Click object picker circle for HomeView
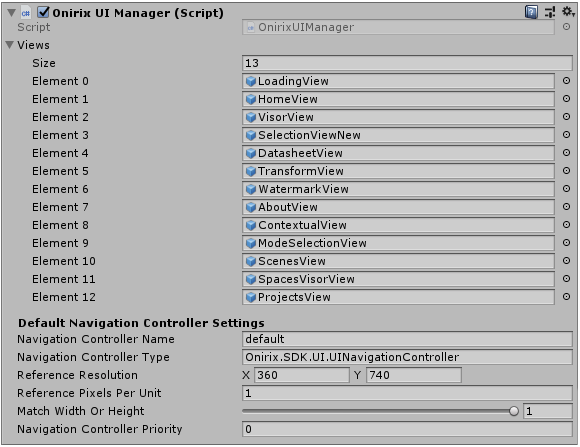Image resolution: width=580 pixels, height=447 pixels. pyautogui.click(x=566, y=99)
